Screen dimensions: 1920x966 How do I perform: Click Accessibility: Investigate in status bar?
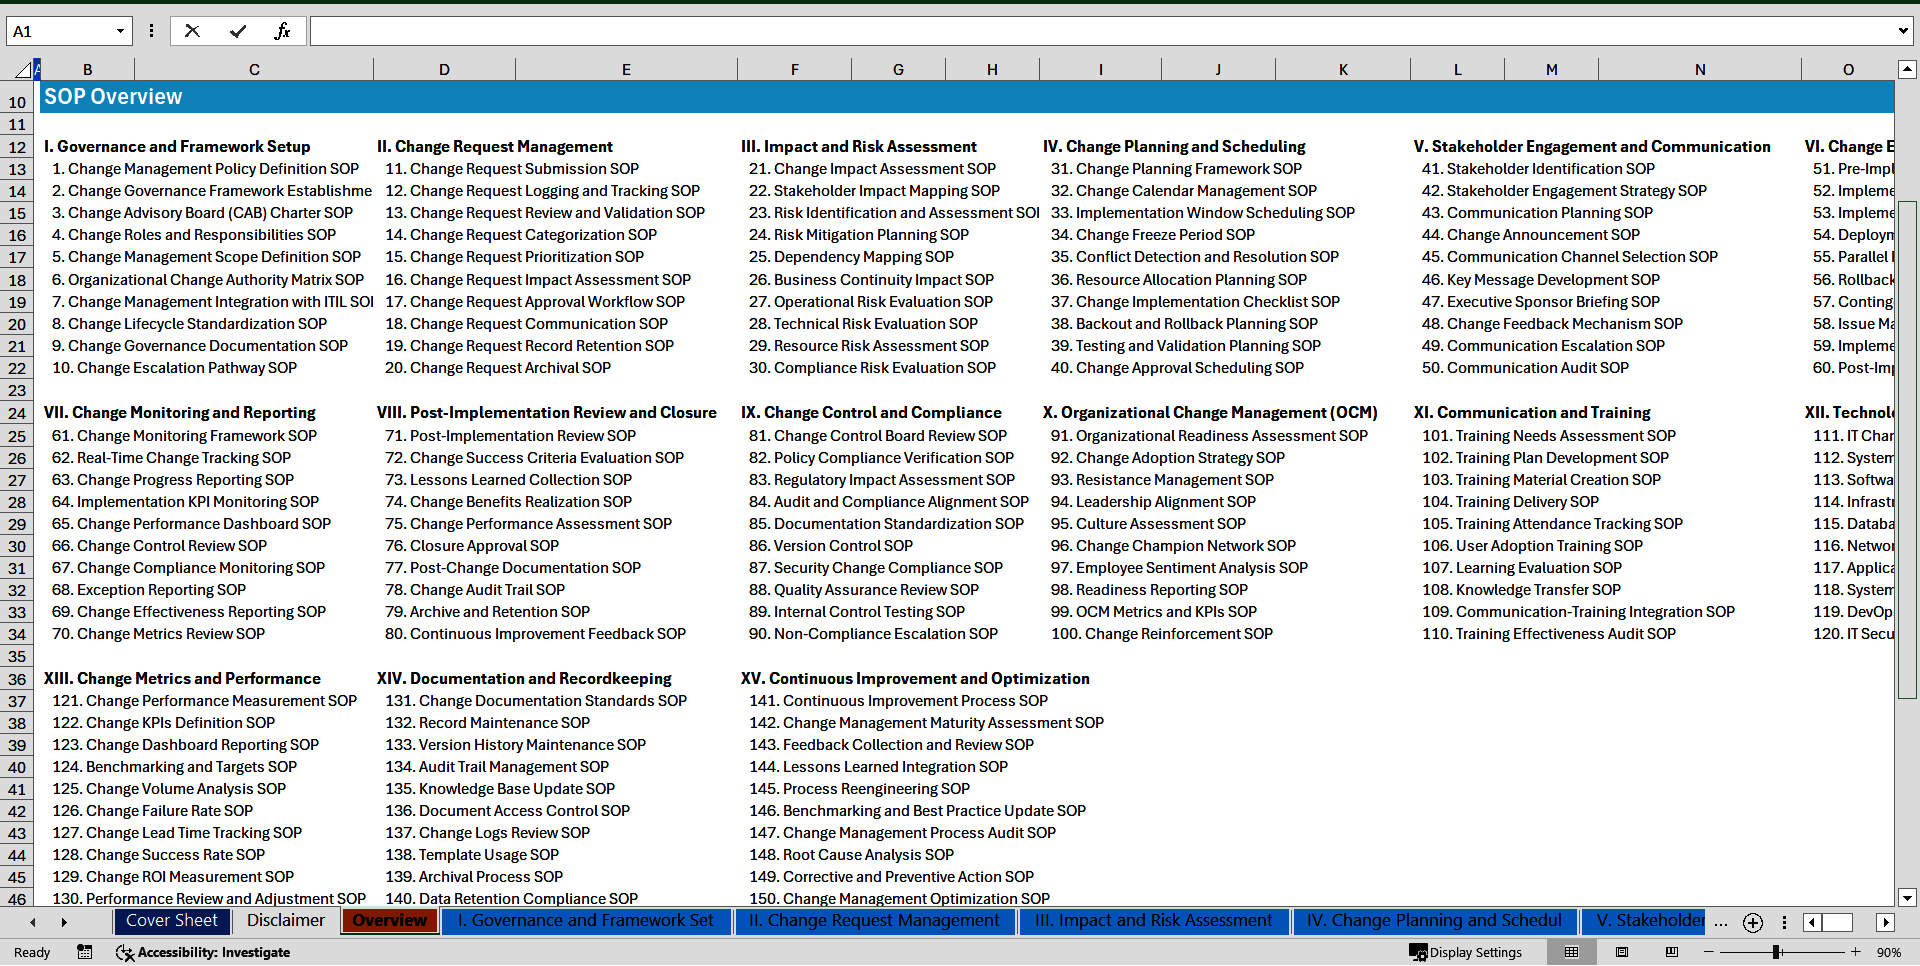(203, 952)
